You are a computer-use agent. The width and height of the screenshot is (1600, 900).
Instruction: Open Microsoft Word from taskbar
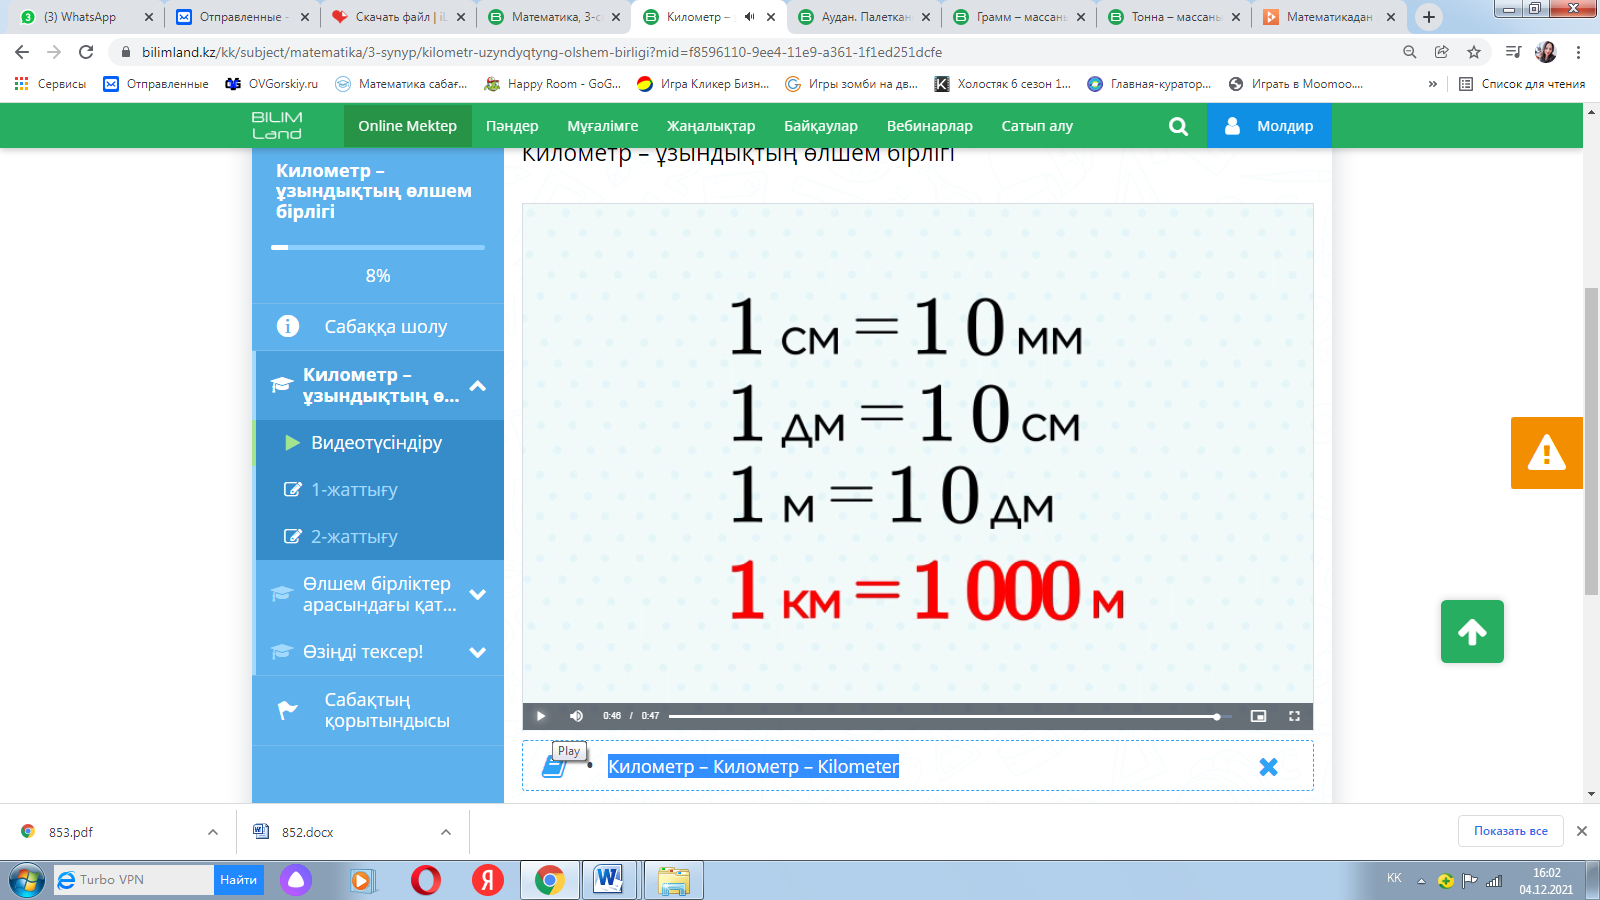(x=608, y=880)
